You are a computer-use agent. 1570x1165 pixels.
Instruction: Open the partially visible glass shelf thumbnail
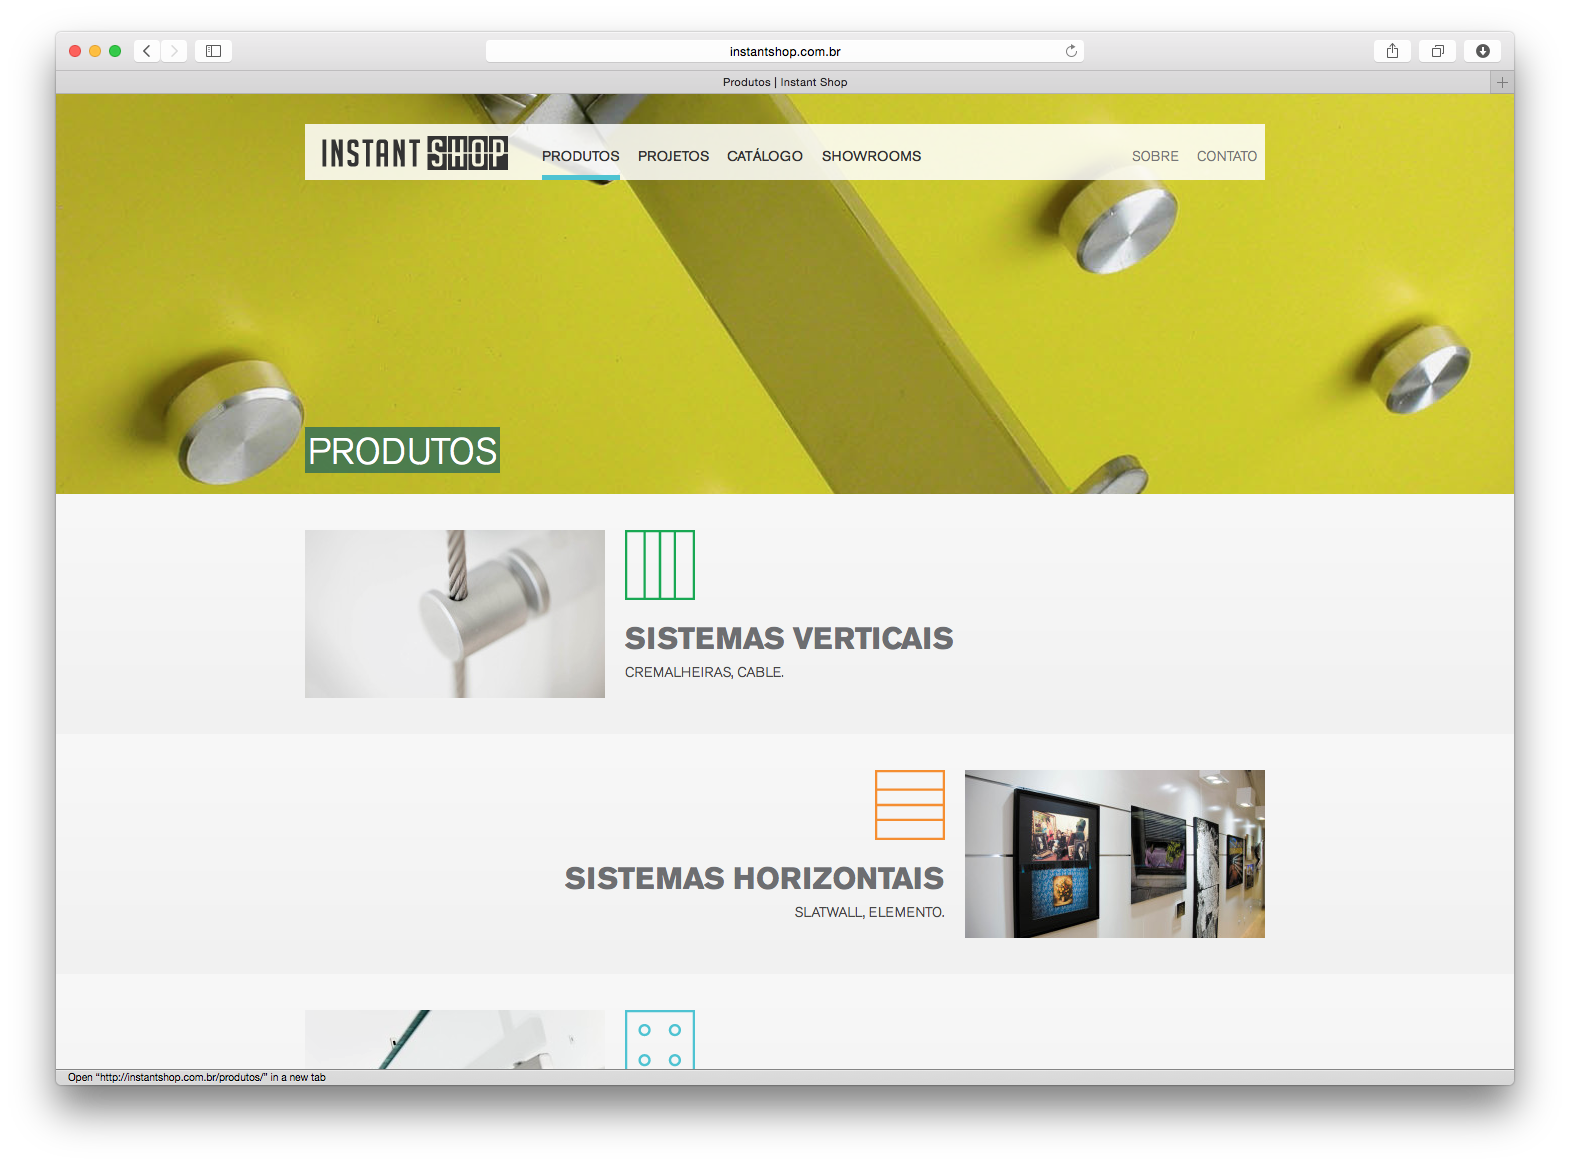(455, 1040)
